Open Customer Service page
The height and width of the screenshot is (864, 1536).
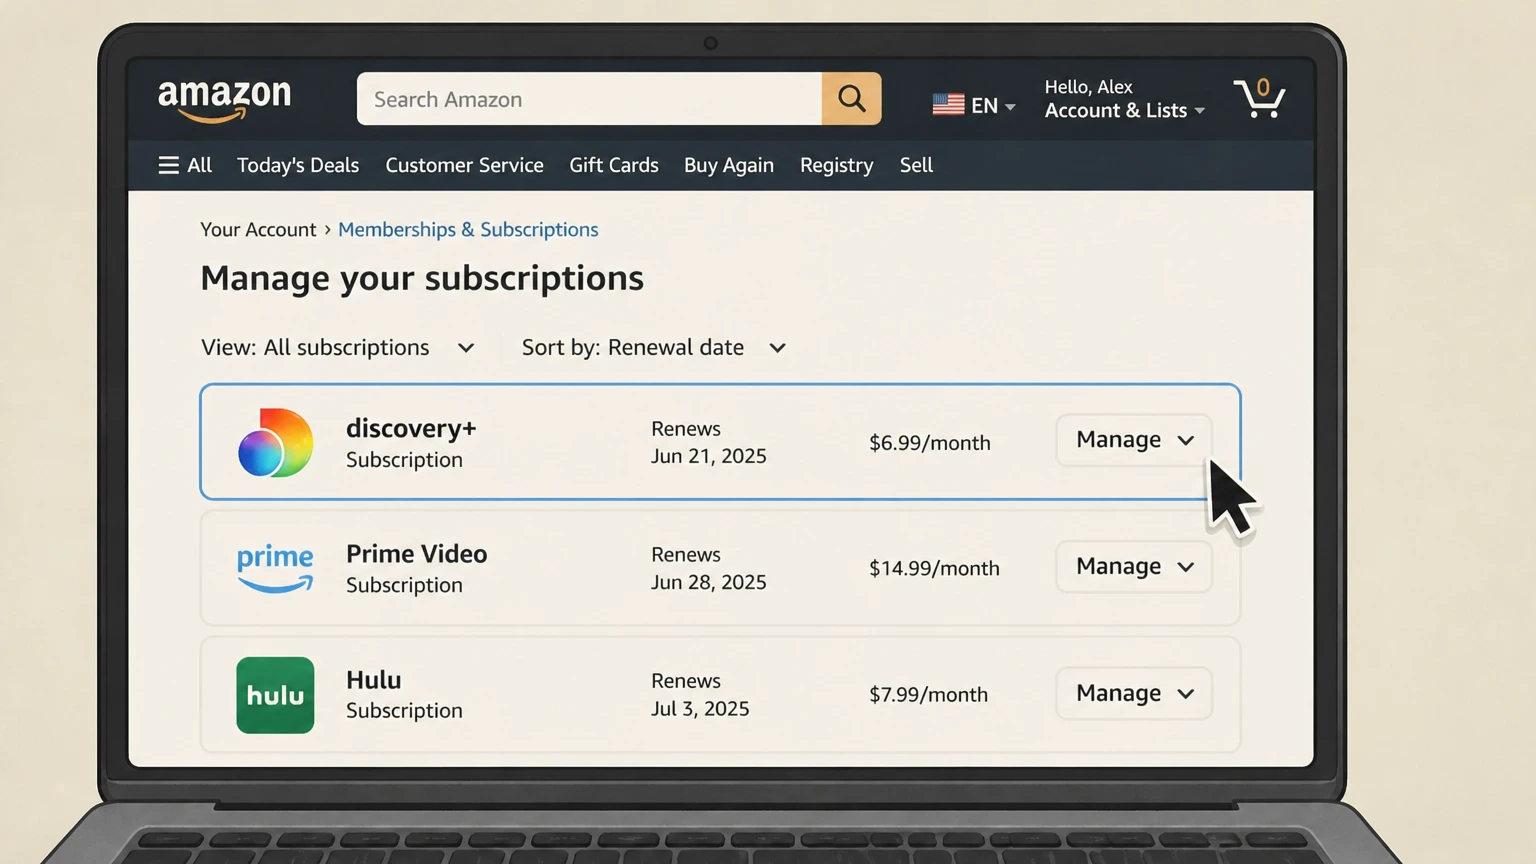pos(464,165)
